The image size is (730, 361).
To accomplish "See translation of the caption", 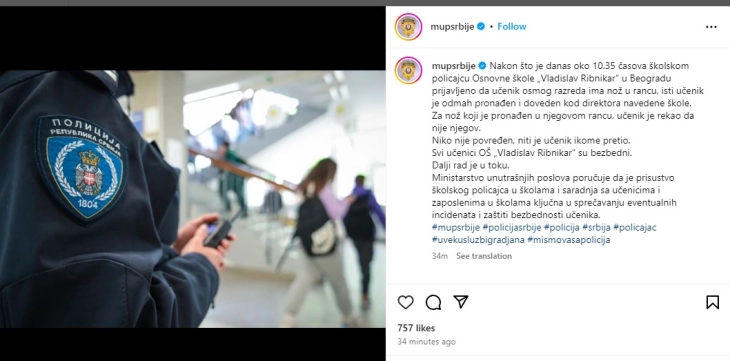I will (x=484, y=256).
